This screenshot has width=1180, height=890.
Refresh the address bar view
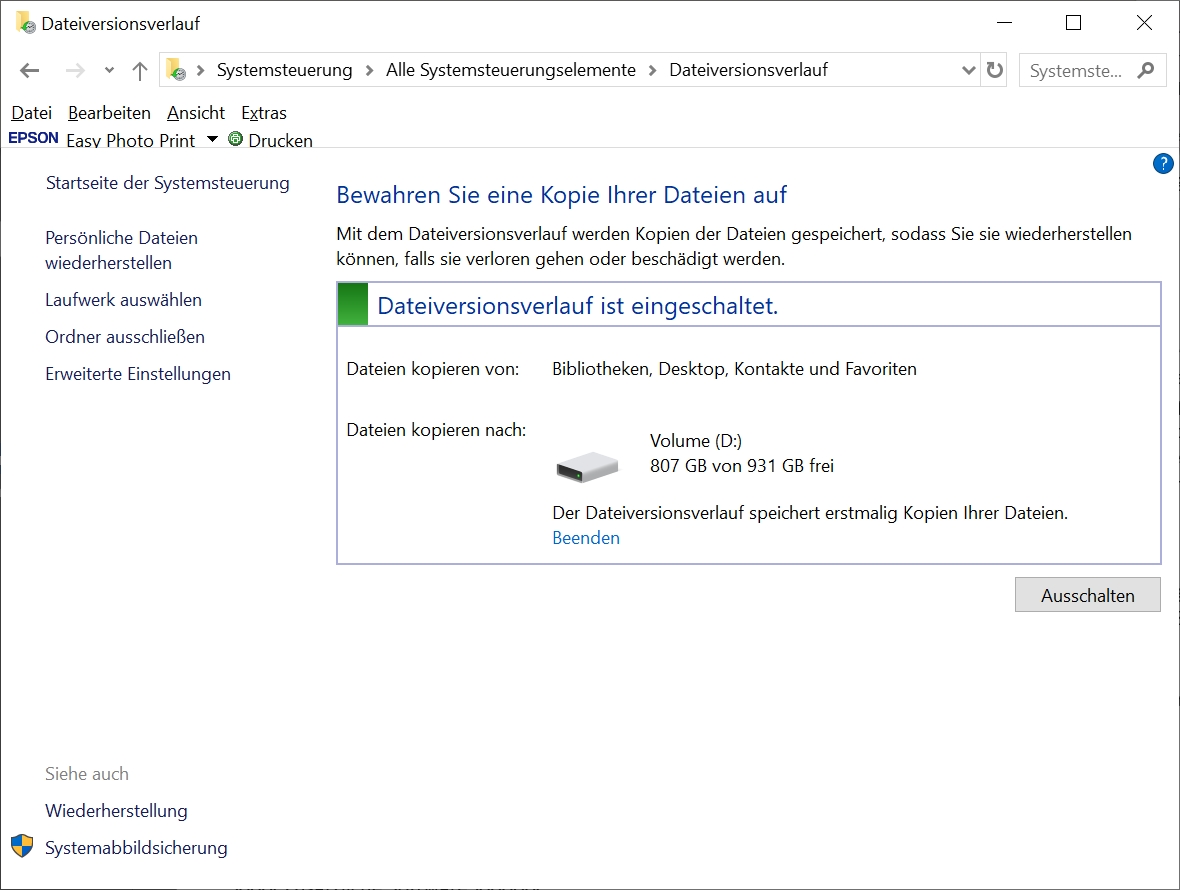[994, 70]
